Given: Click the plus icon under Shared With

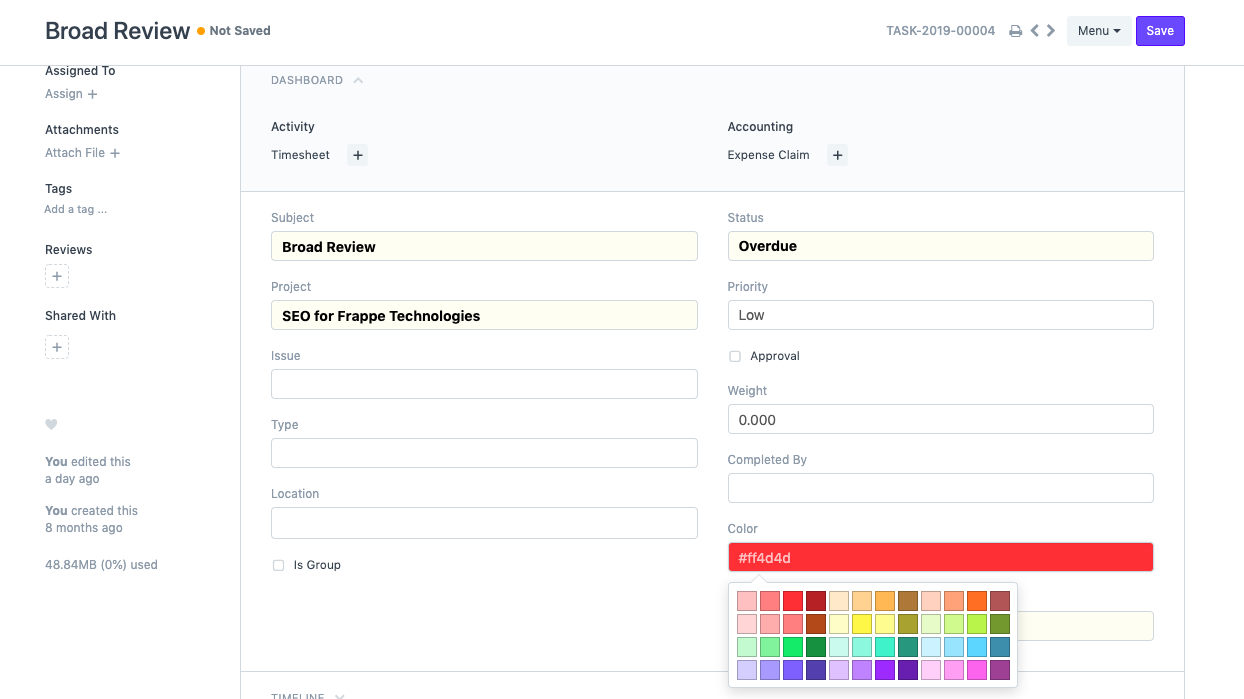Looking at the screenshot, I should point(56,347).
